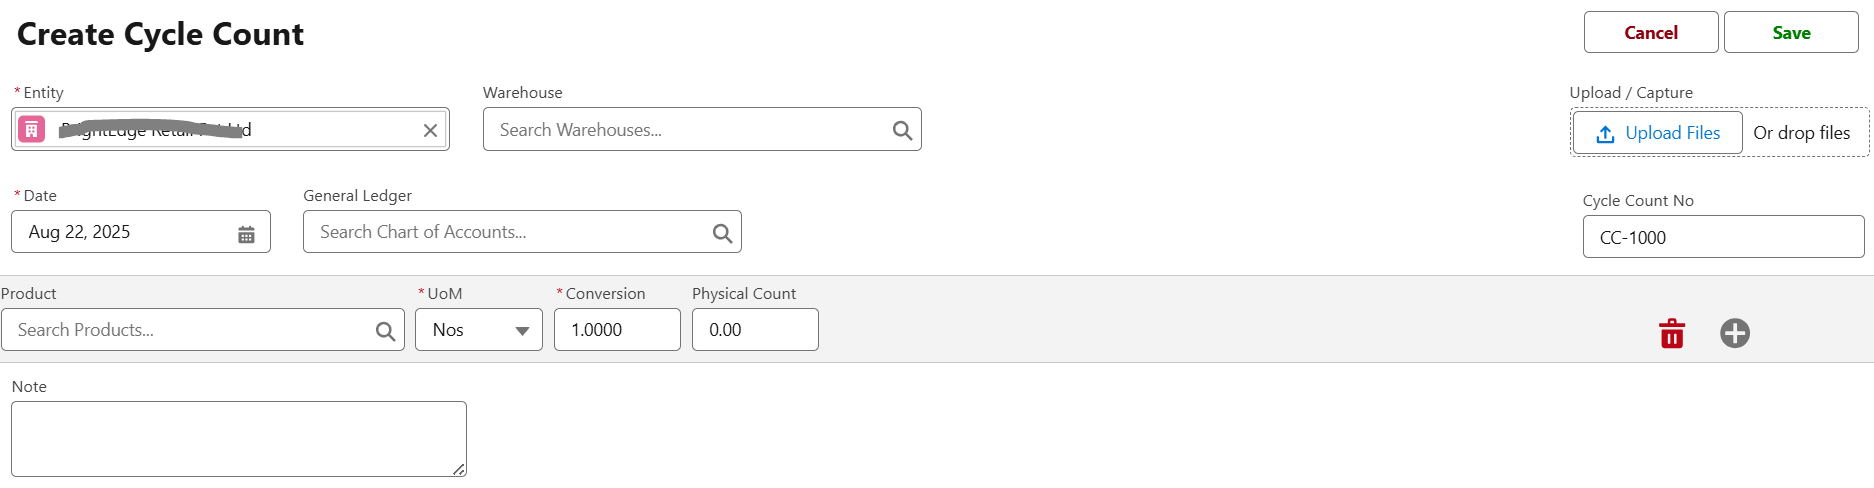Save the cycle count
This screenshot has height=488, width=1874.
(x=1790, y=33)
